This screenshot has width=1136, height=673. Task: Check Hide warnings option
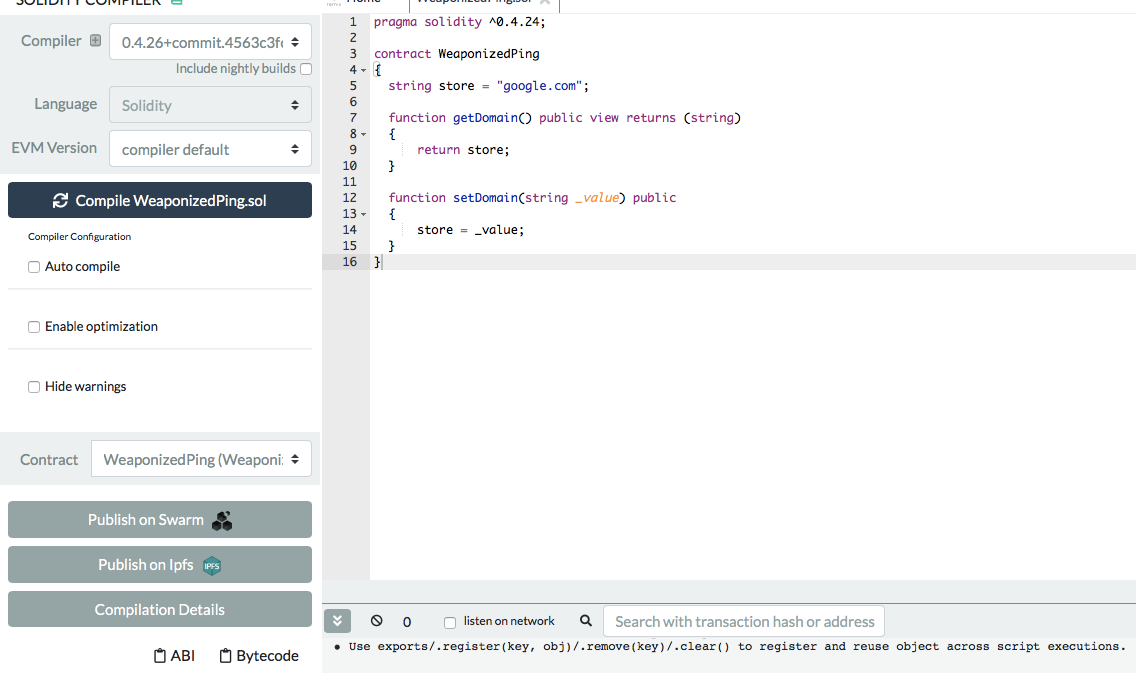click(x=33, y=387)
